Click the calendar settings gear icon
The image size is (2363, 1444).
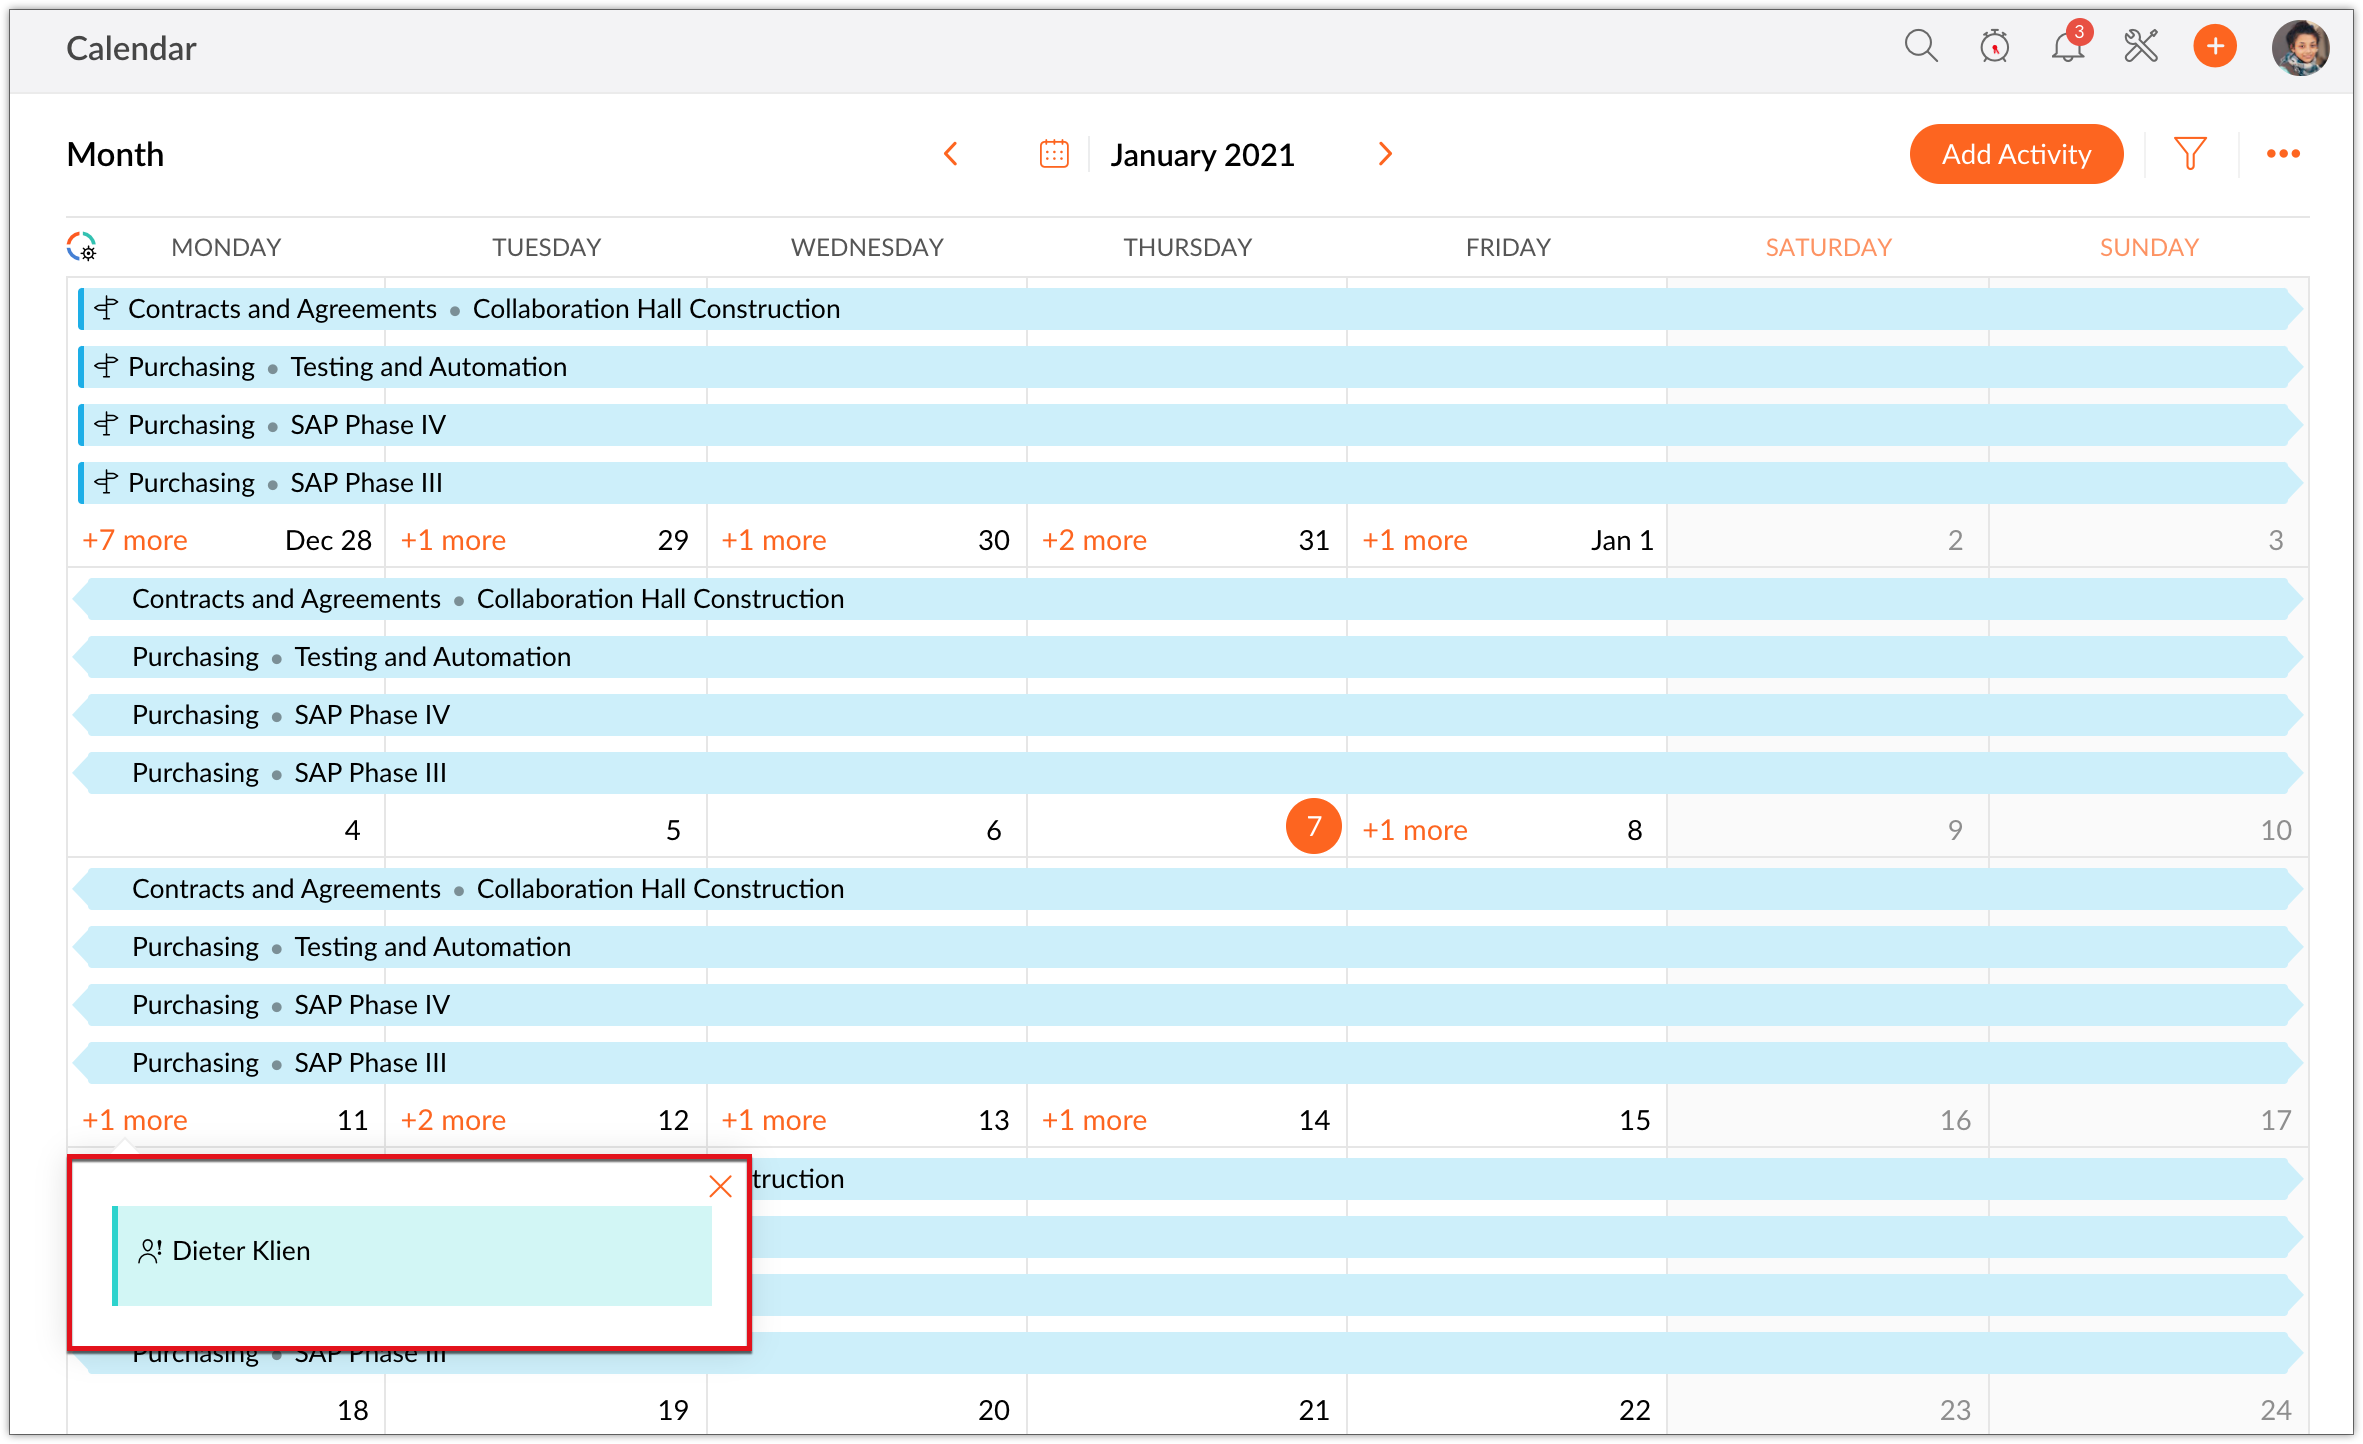coord(82,247)
